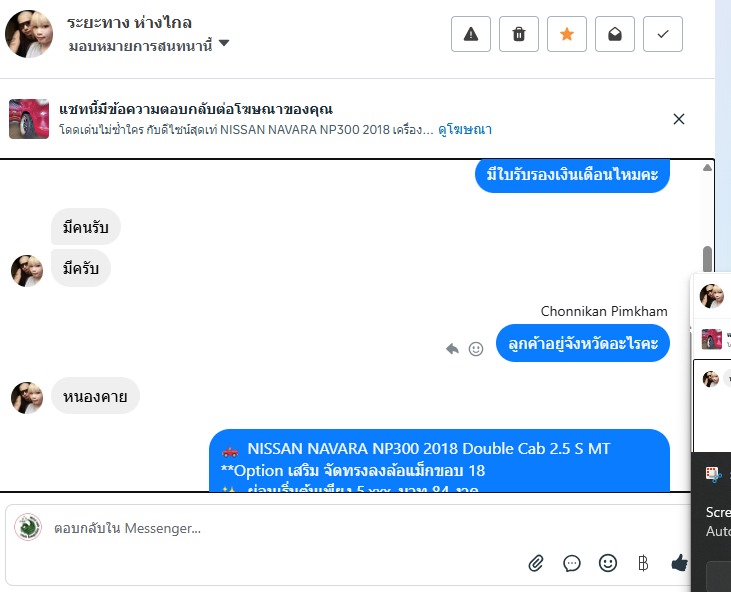This screenshot has height=592, width=731.
Task: Click the reply in Messenger text field
Action: pyautogui.click(x=289, y=528)
